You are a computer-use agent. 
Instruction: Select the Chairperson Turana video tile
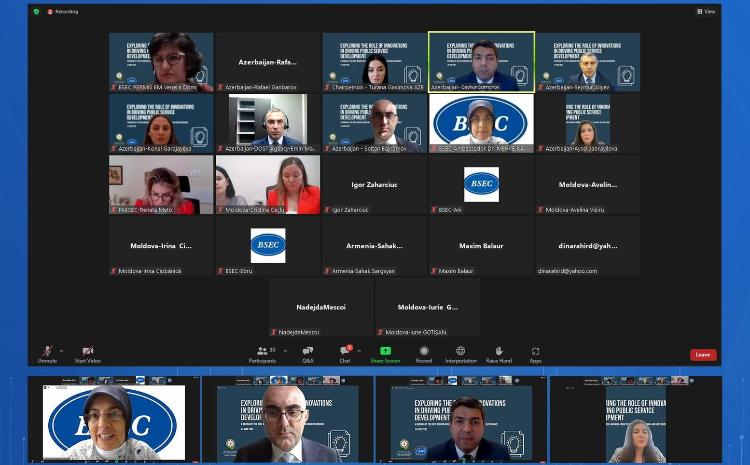(375, 62)
